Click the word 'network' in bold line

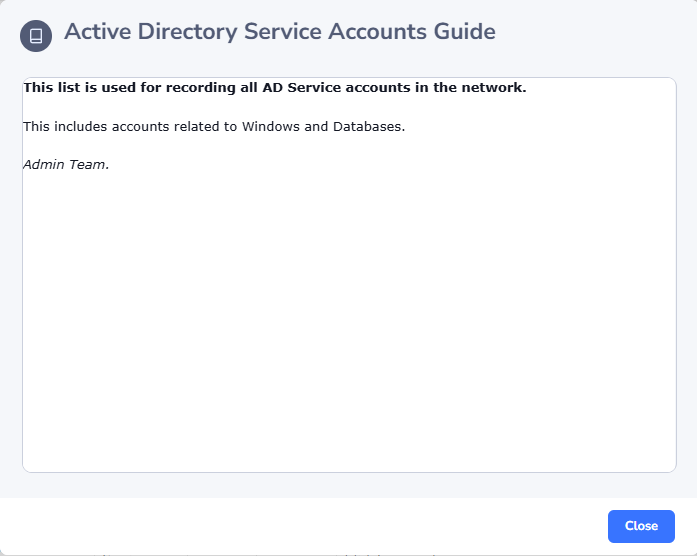[496, 88]
